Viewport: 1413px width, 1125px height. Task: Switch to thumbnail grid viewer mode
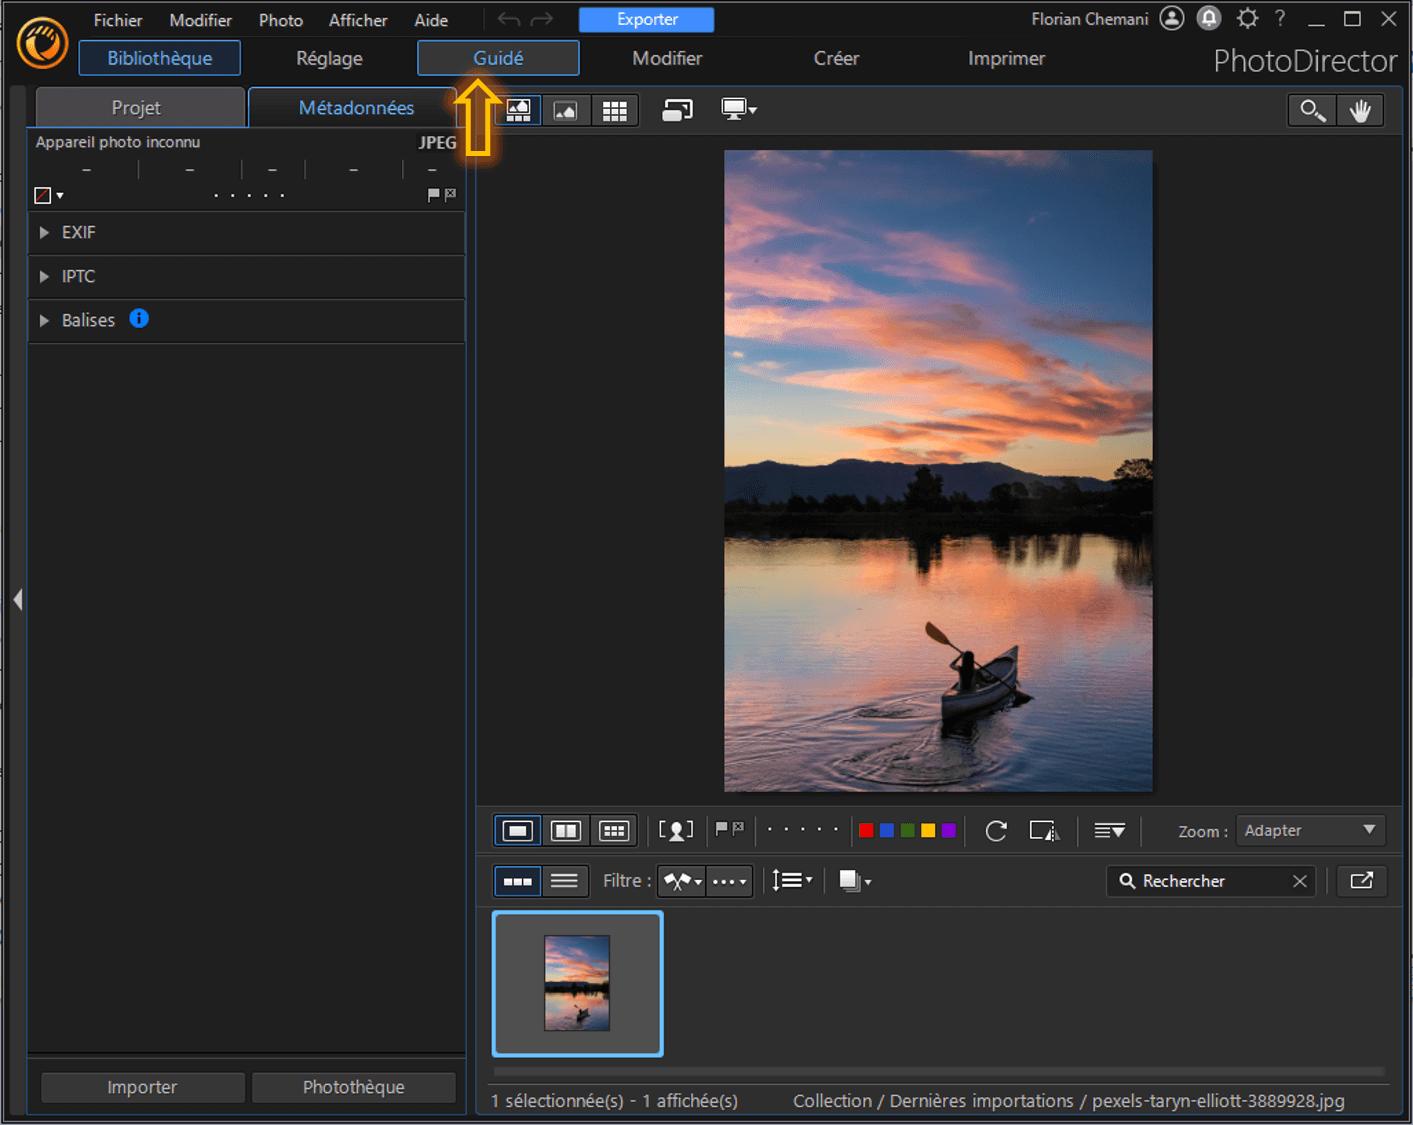tap(614, 111)
